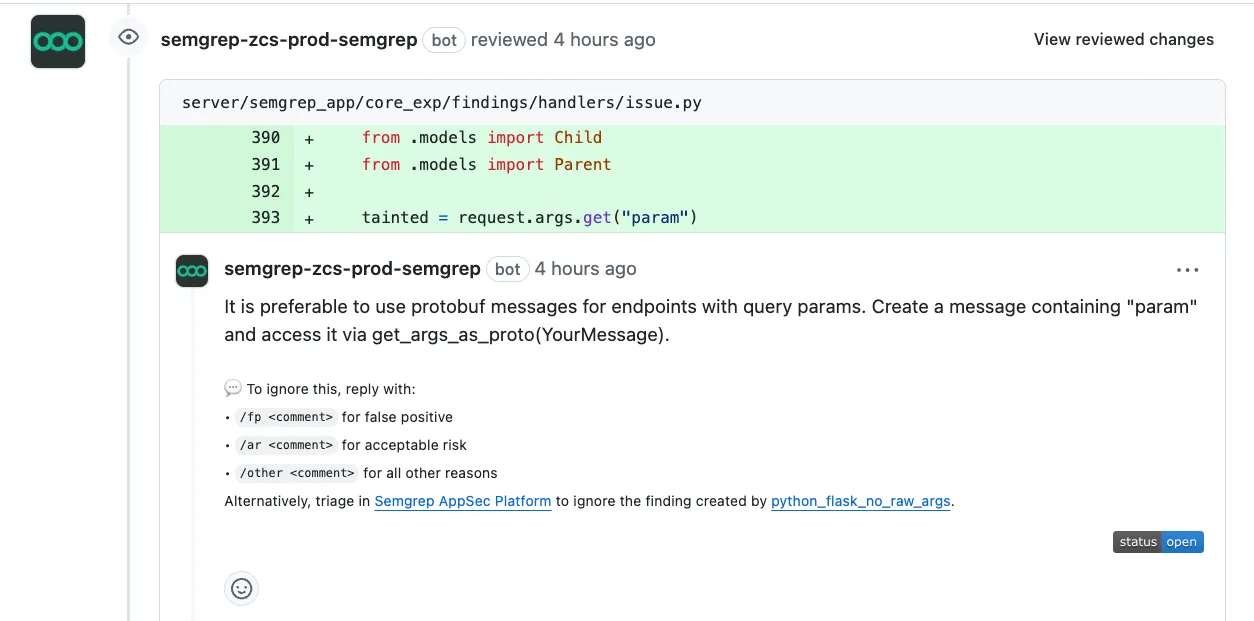The height and width of the screenshot is (621, 1254).
Task: Click the bot badge beside comment author
Action: 508,269
